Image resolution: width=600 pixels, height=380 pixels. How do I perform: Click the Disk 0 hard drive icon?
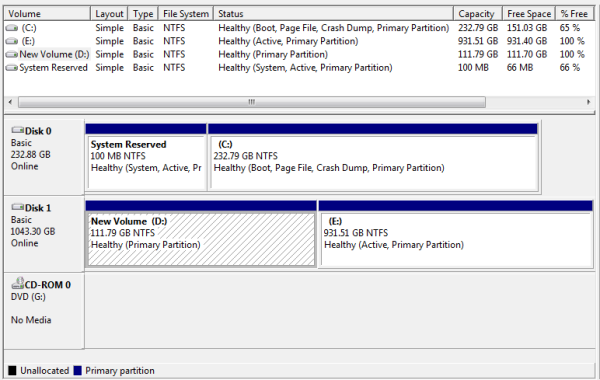pyautogui.click(x=18, y=130)
